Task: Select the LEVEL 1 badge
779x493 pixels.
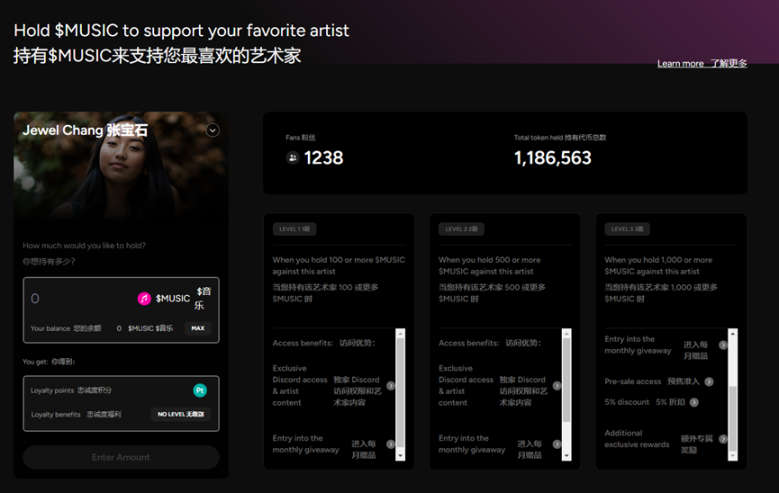Action: coord(294,229)
